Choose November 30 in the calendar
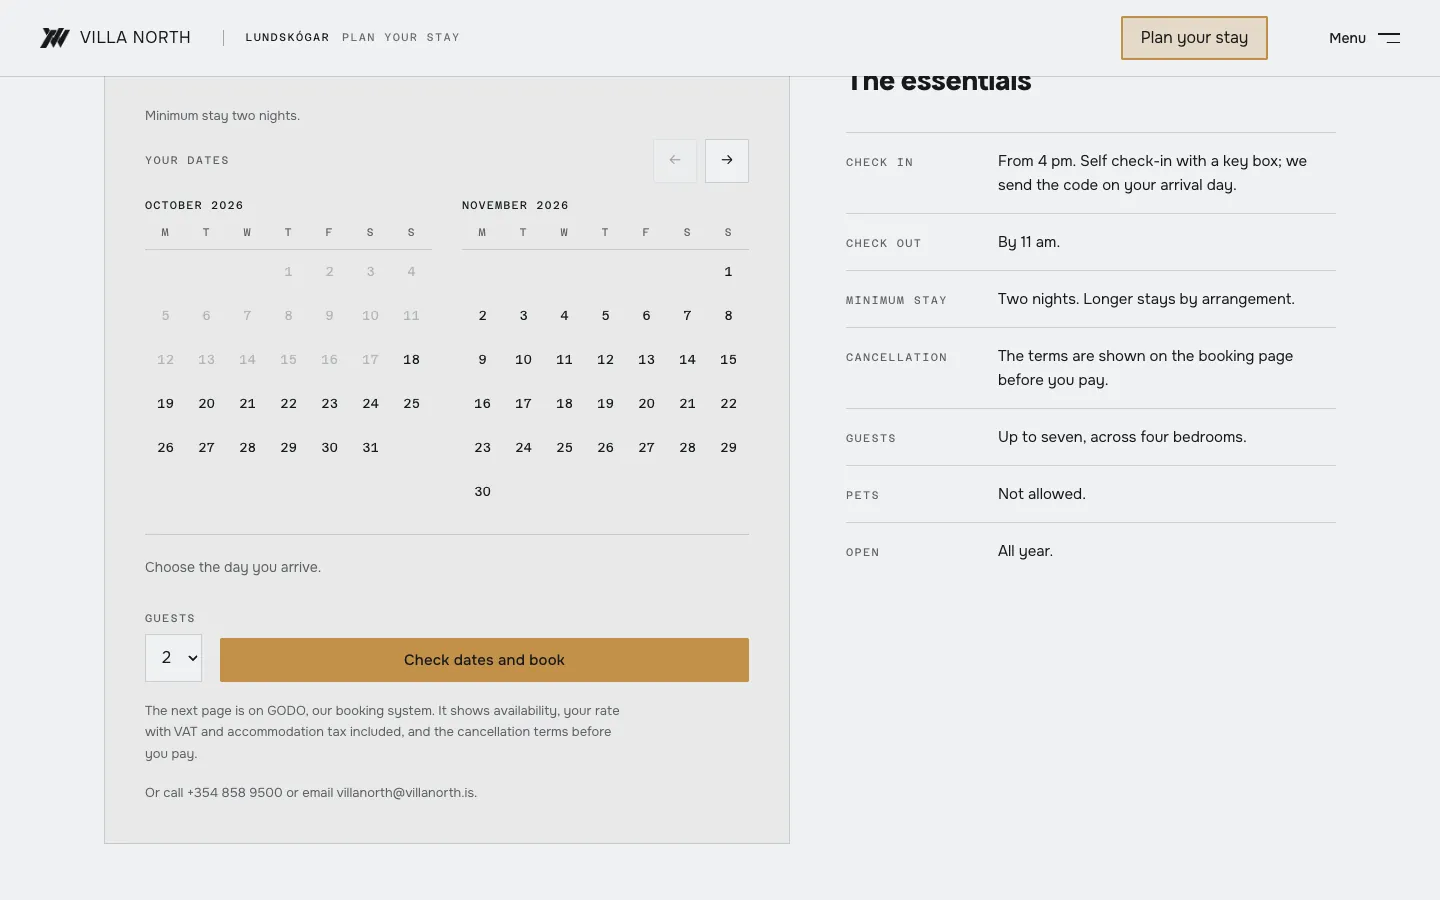The height and width of the screenshot is (900, 1440). pos(482,492)
